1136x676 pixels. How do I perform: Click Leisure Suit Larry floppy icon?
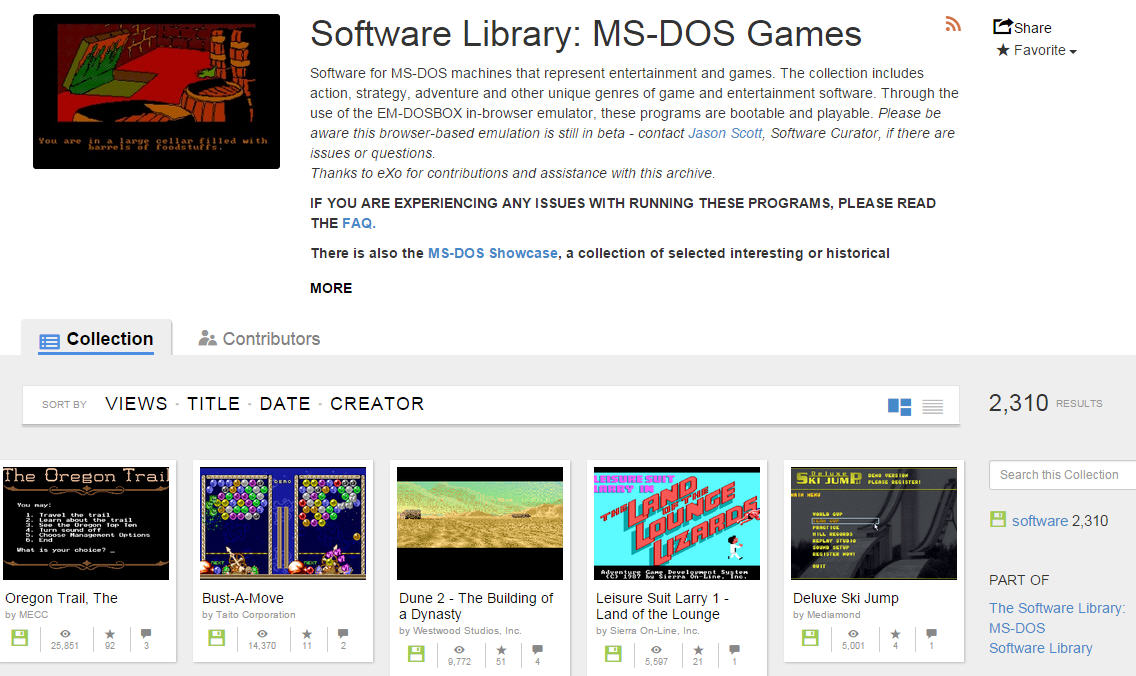613,654
